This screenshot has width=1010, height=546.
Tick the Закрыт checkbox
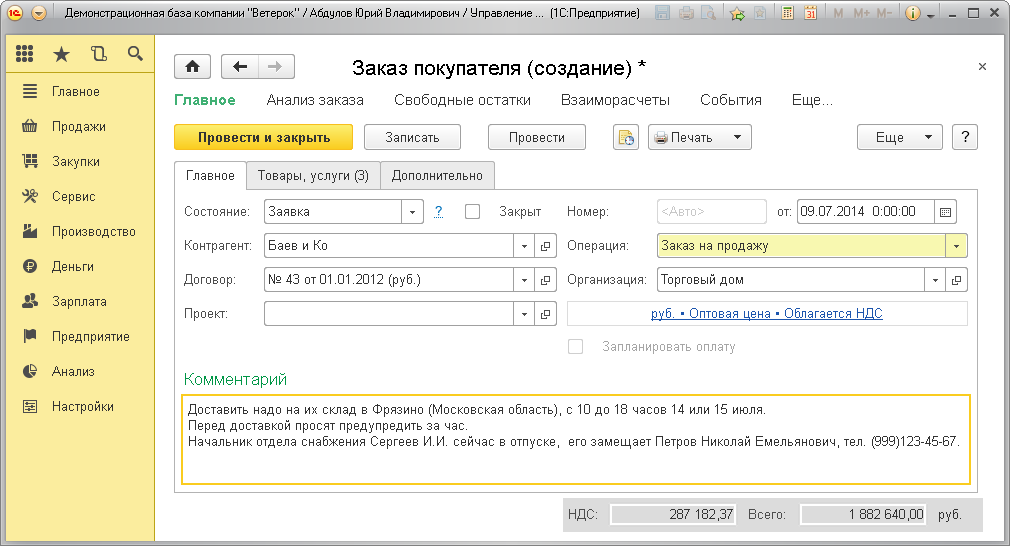coord(472,211)
